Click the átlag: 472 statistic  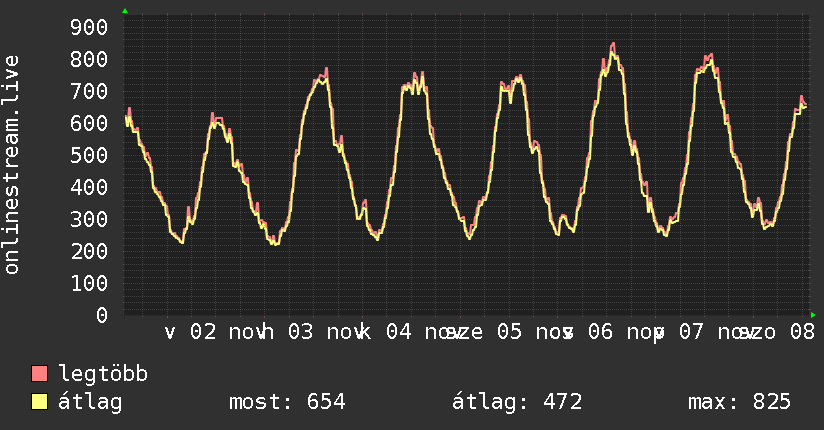click(x=517, y=402)
